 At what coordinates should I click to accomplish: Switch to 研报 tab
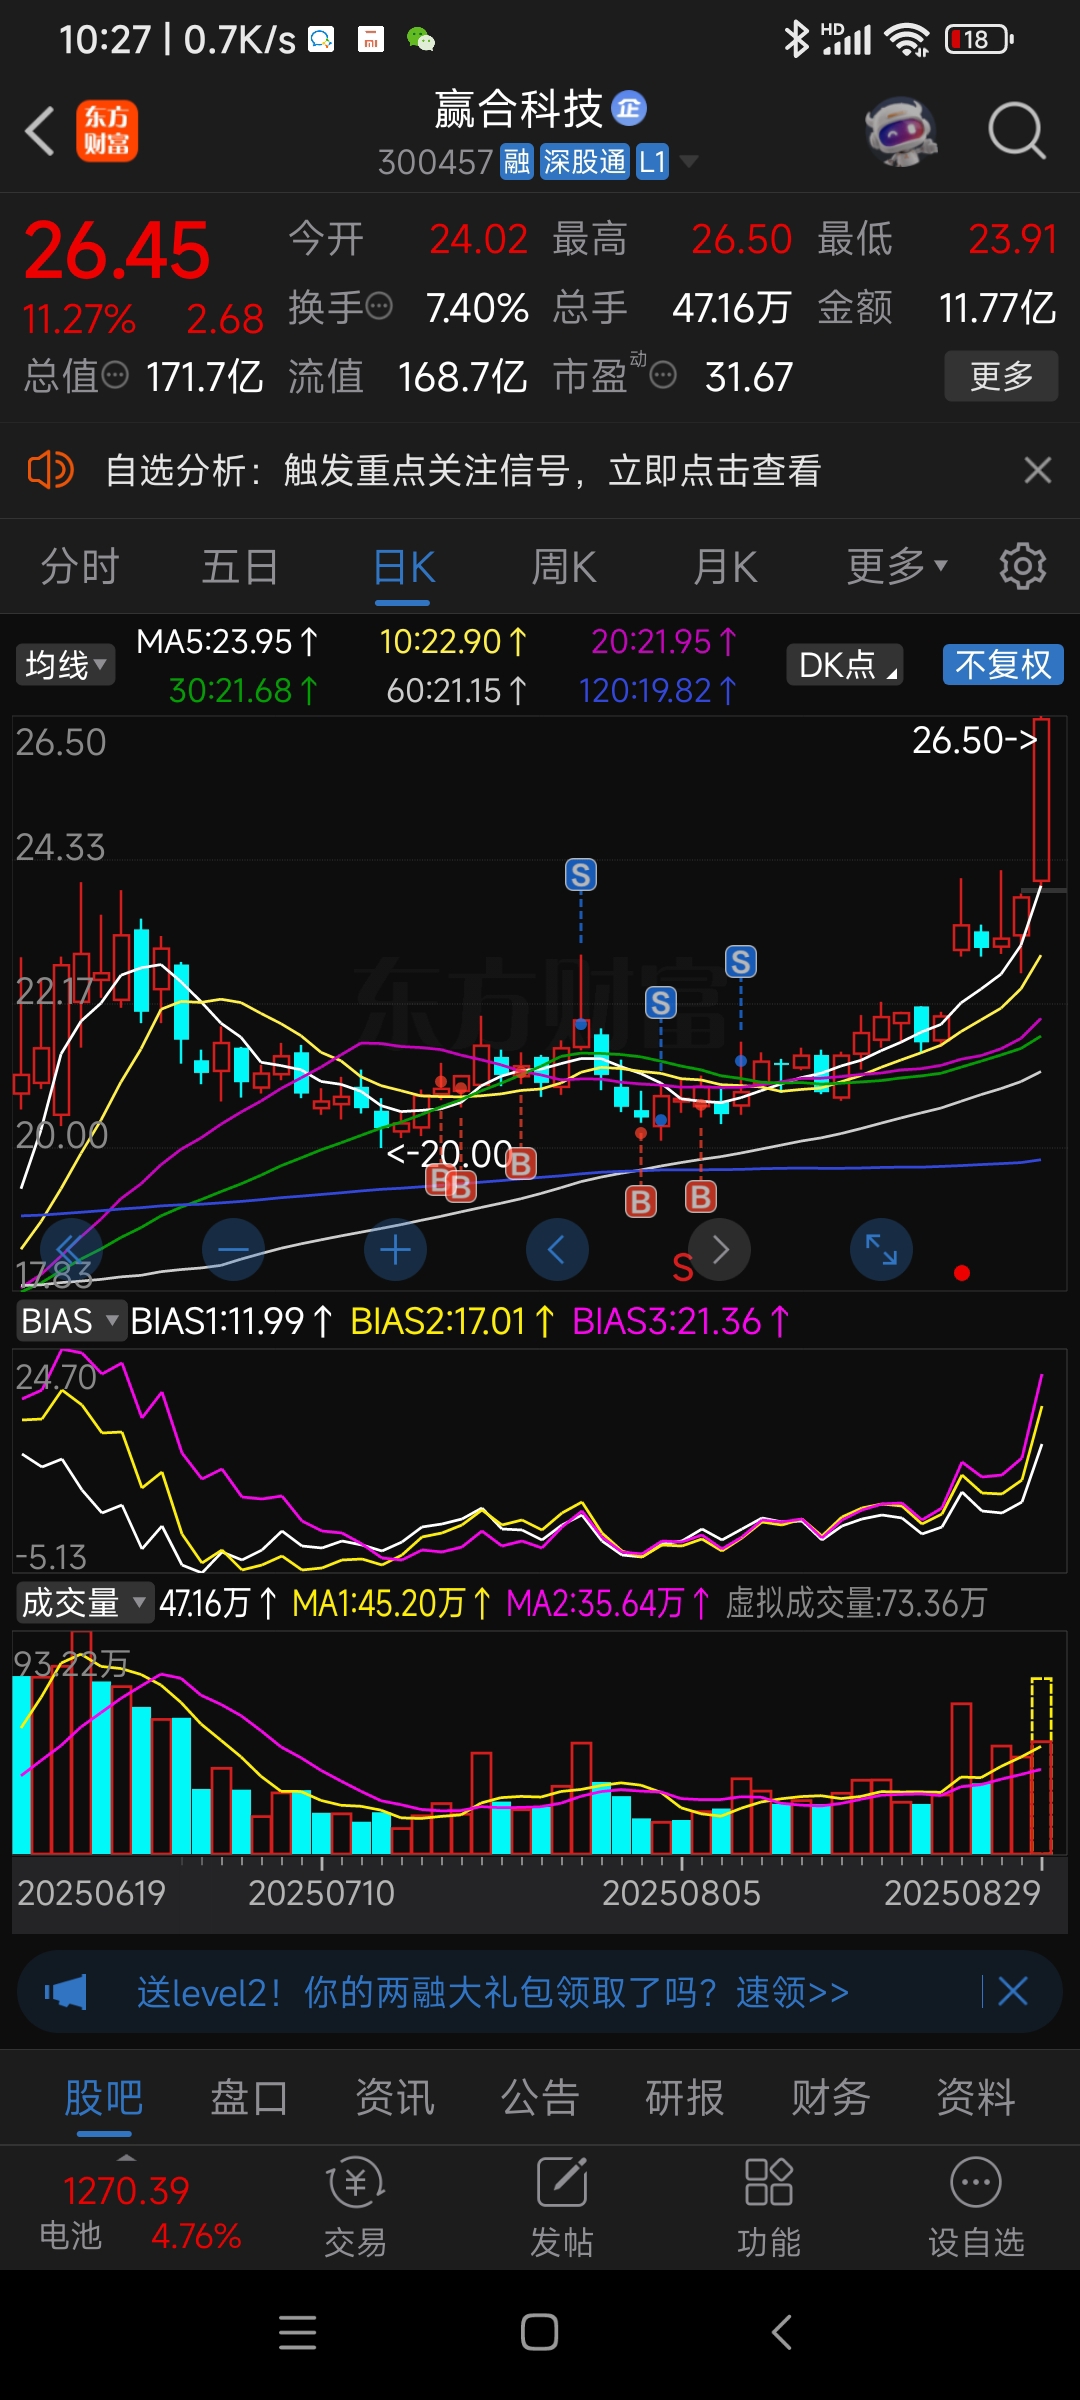(685, 2097)
